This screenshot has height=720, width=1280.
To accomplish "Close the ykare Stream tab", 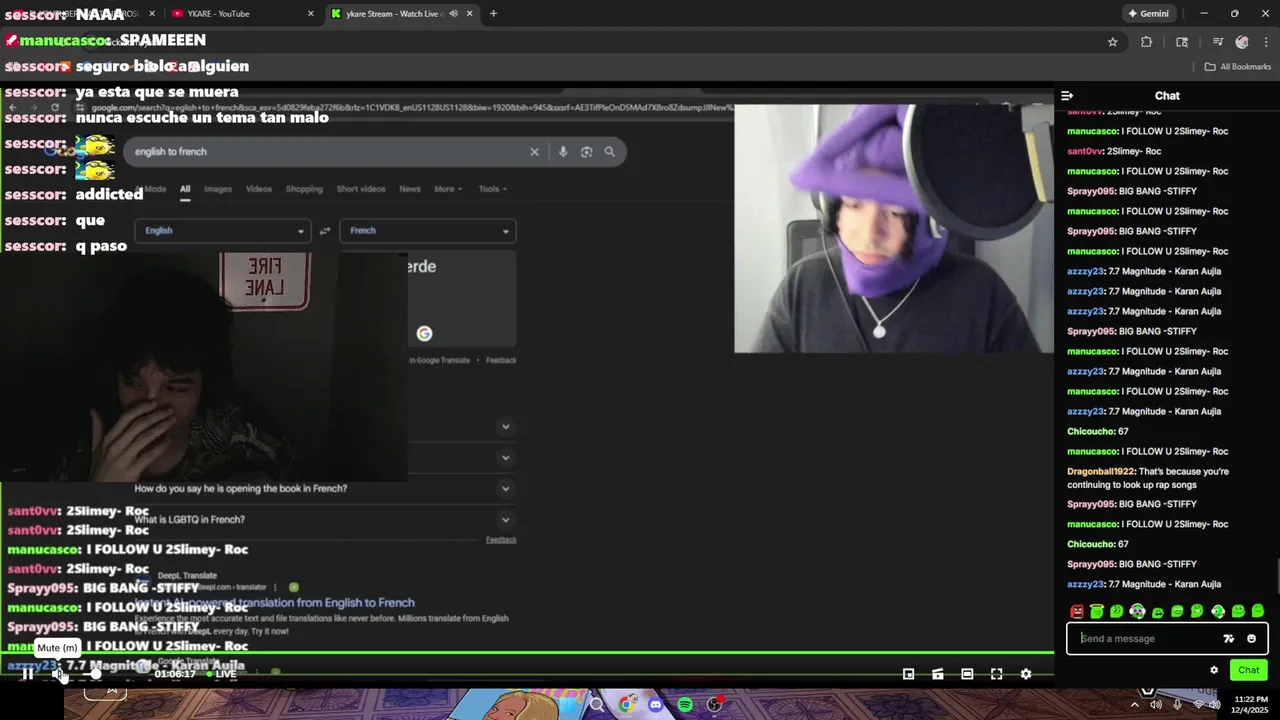I will (x=469, y=14).
